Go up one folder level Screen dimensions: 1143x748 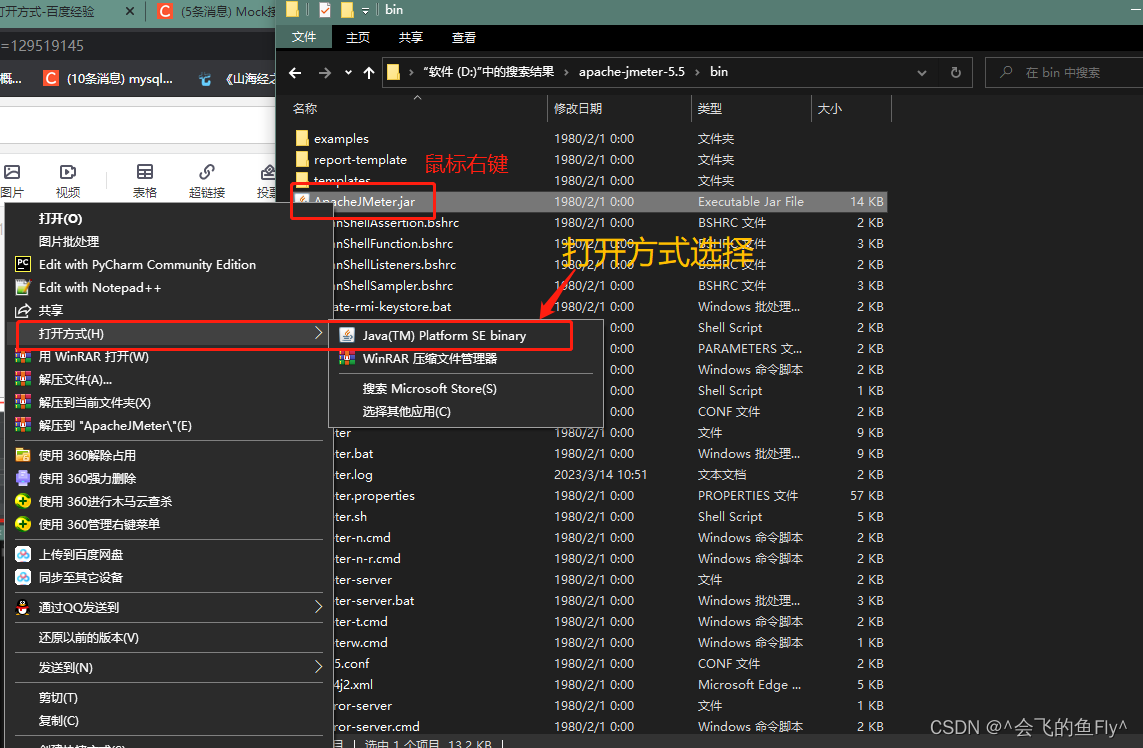(369, 72)
